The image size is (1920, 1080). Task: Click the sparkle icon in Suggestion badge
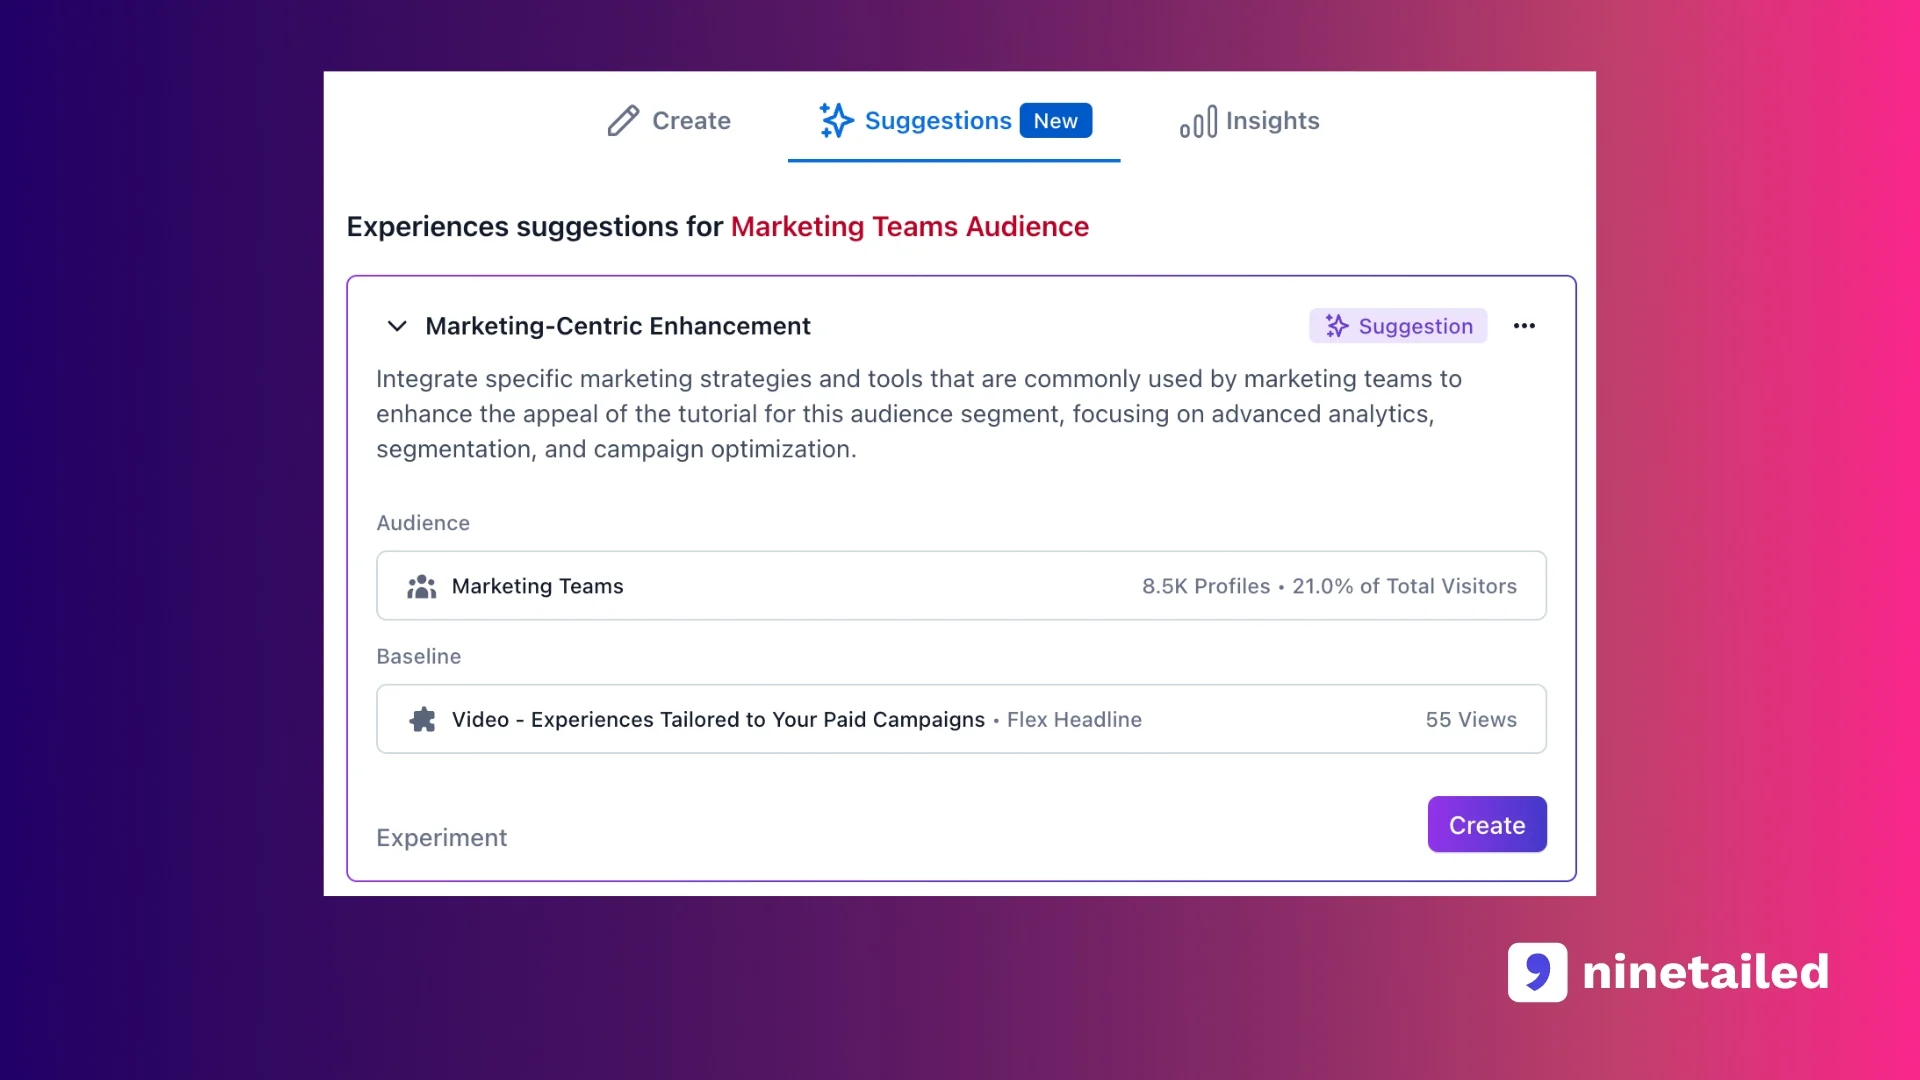coord(1337,326)
